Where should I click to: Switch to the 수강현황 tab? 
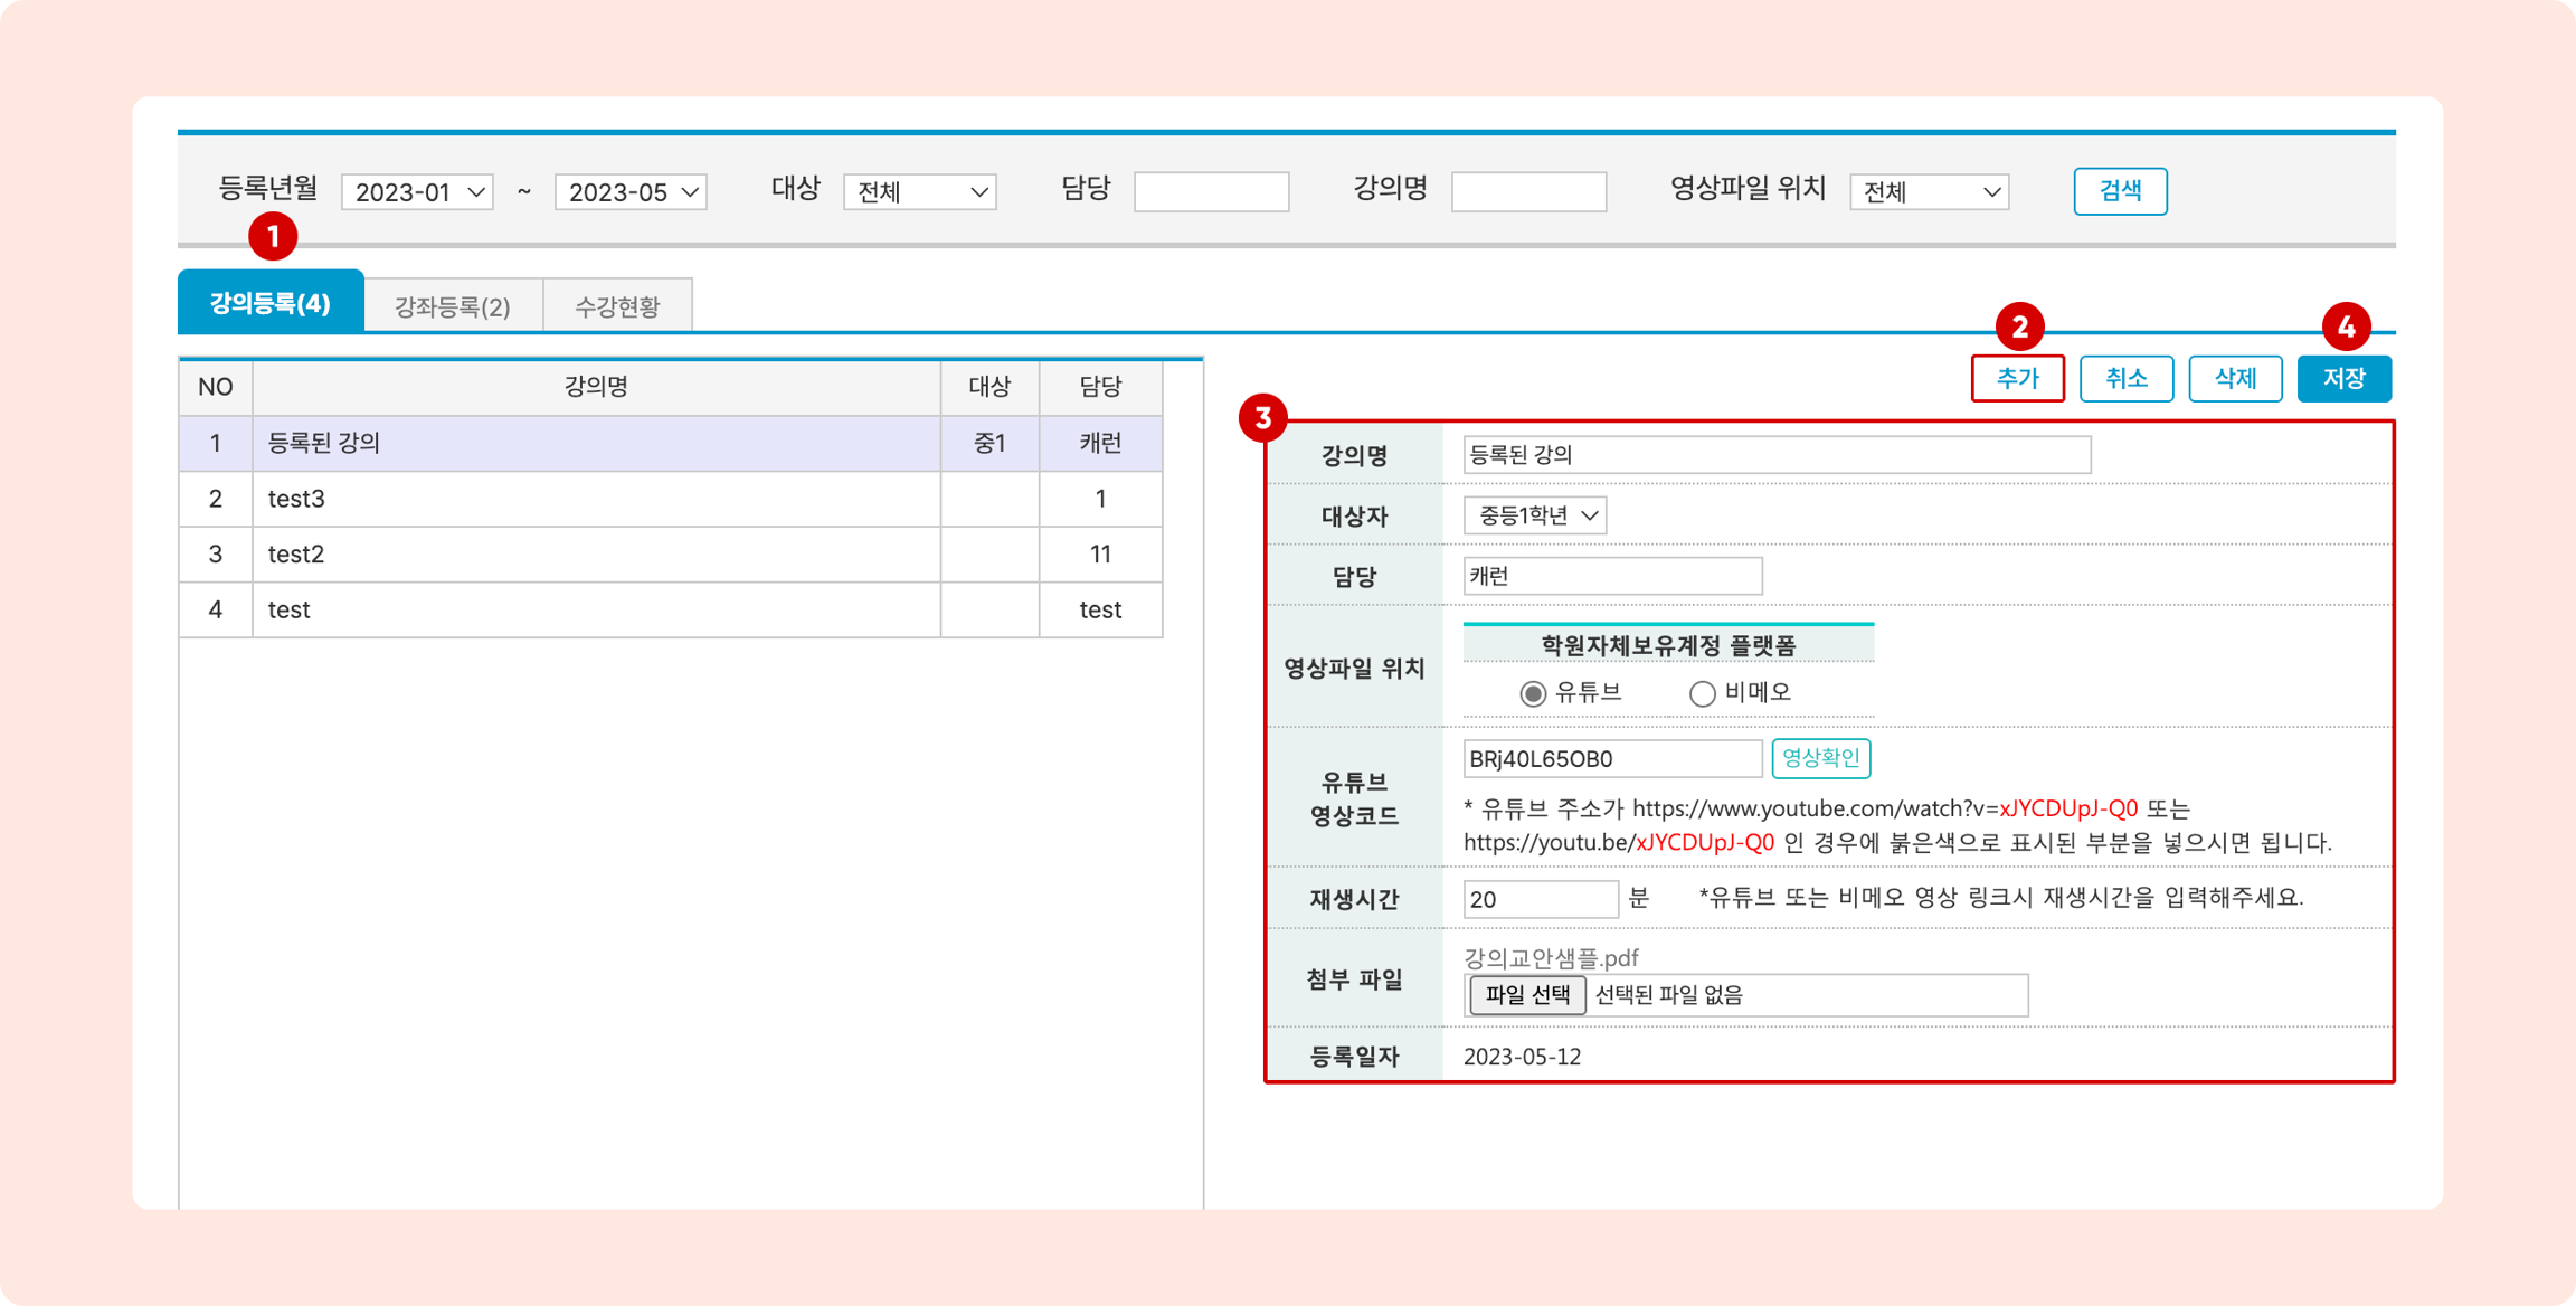coord(617,306)
